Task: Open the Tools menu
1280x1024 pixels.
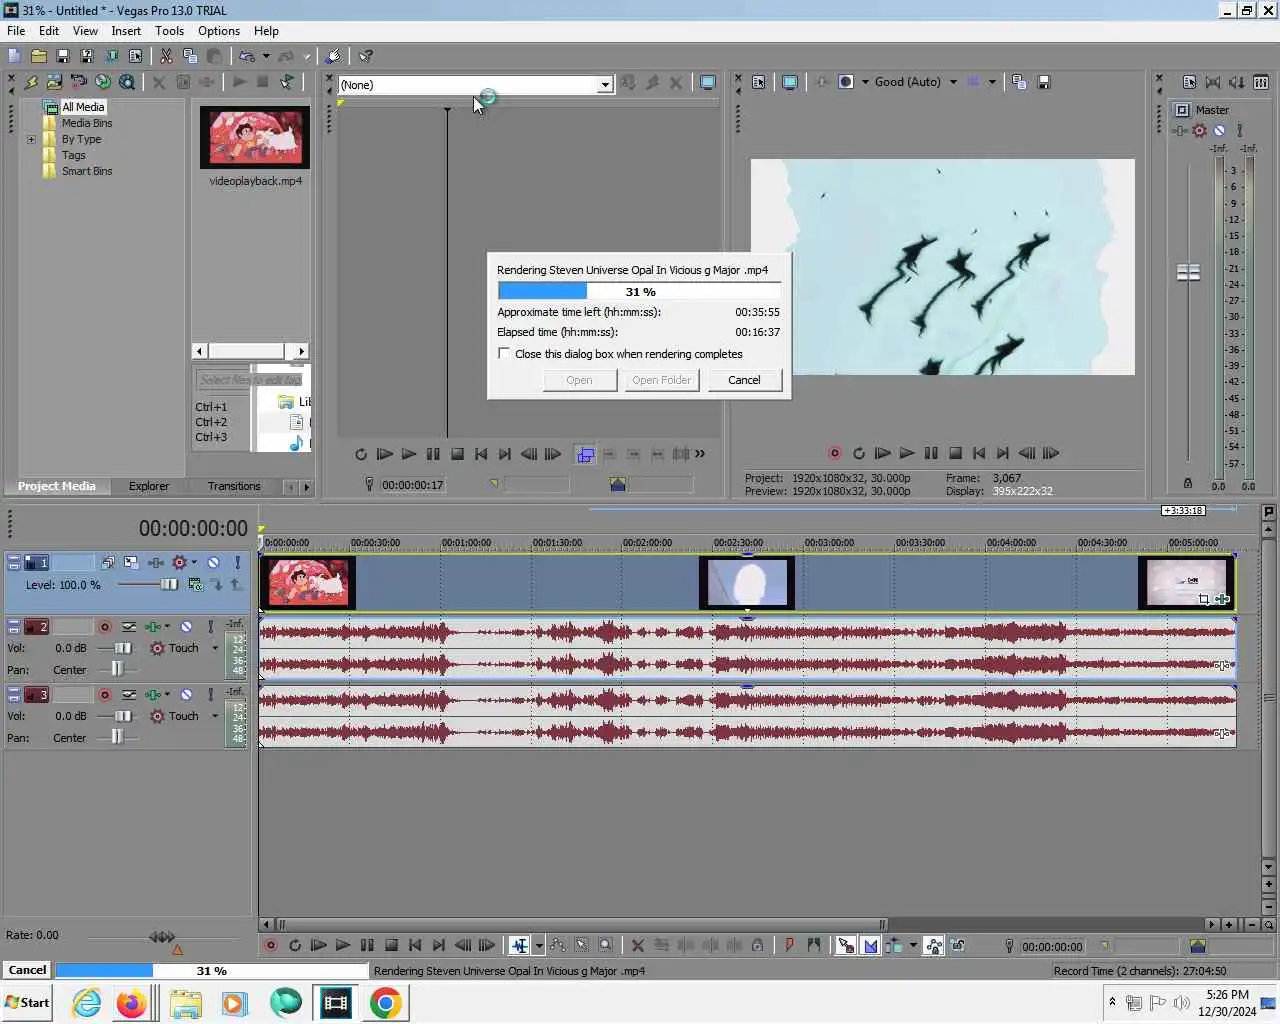Action: 169,31
